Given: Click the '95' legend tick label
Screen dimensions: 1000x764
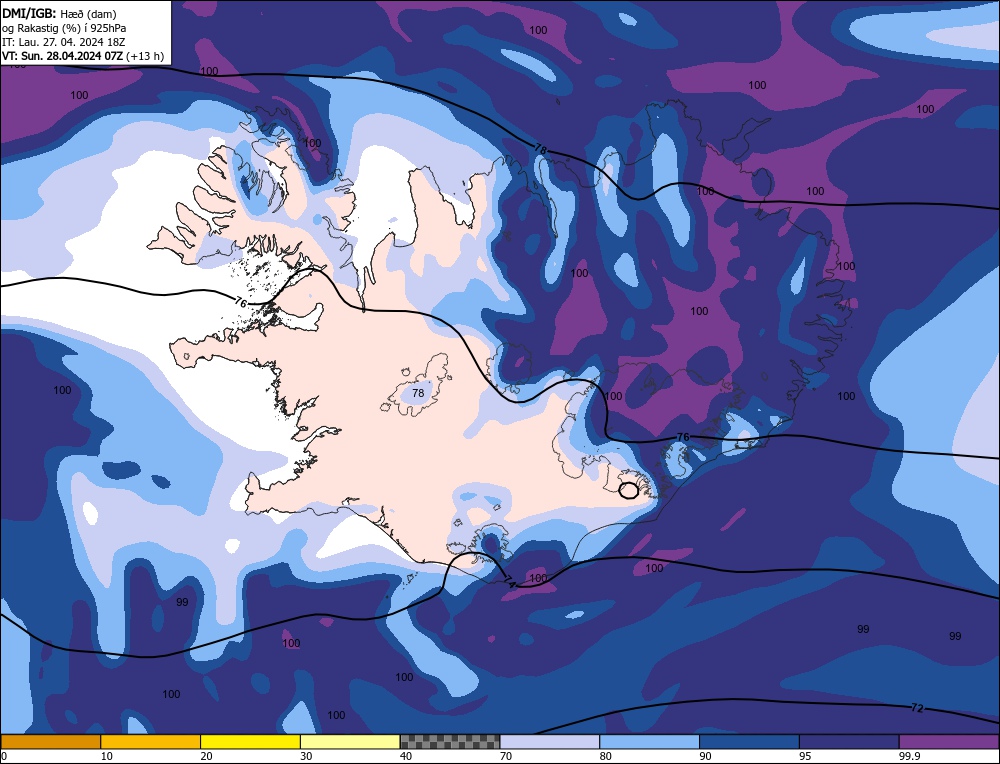Looking at the screenshot, I should click(x=805, y=756).
